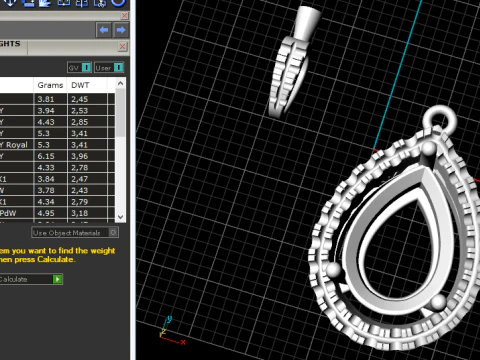Select the 2,79 DWT cell
Screen dimensions: 480x360
pos(87,201)
